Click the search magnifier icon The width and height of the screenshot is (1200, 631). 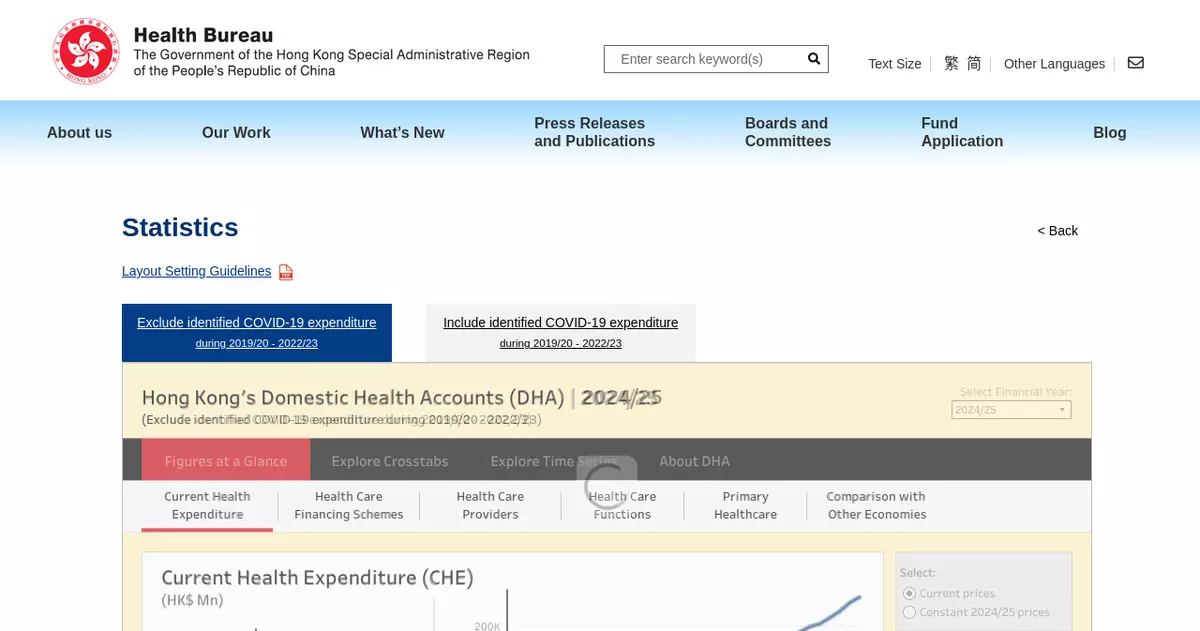click(814, 59)
